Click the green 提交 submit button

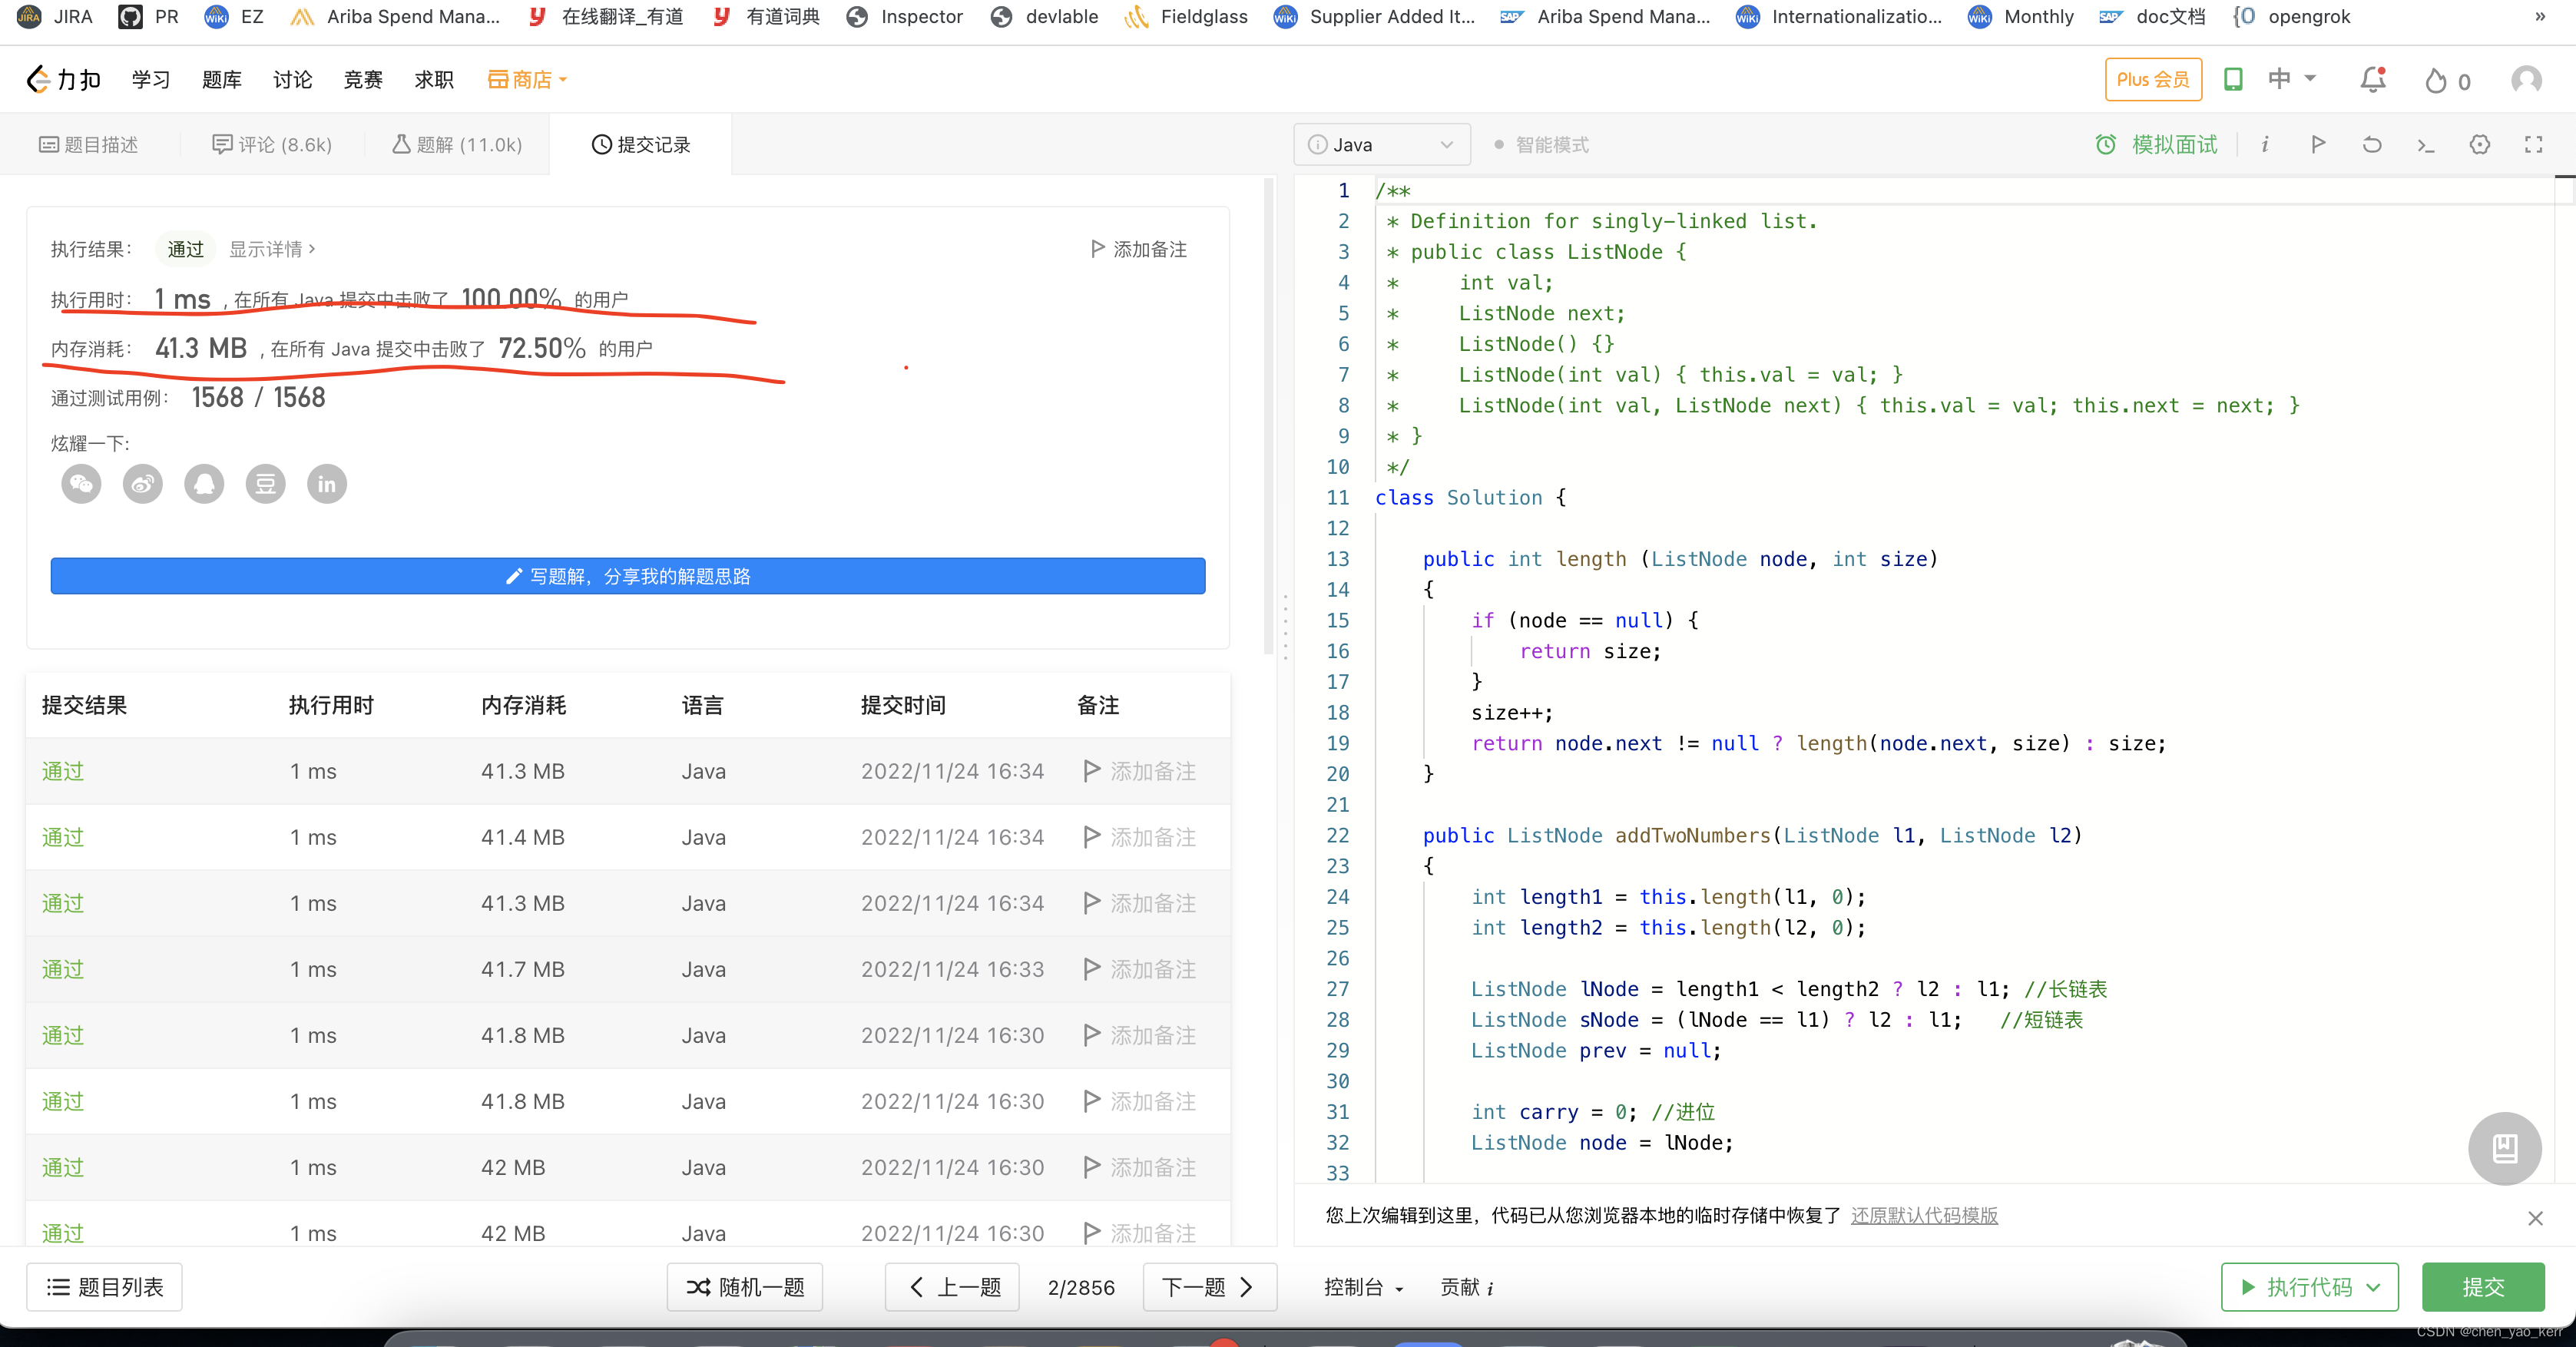[2482, 1288]
